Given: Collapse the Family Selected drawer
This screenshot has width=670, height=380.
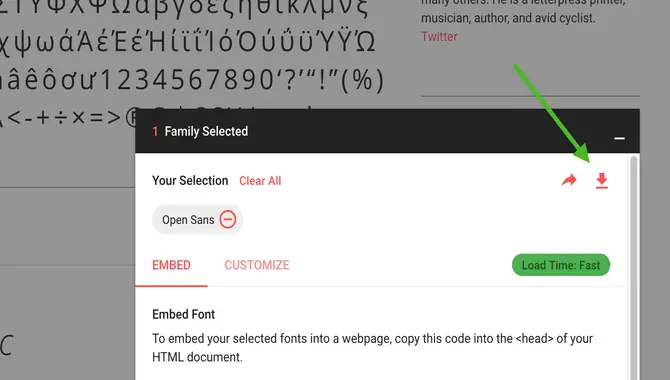Looking at the screenshot, I should (x=619, y=138).
